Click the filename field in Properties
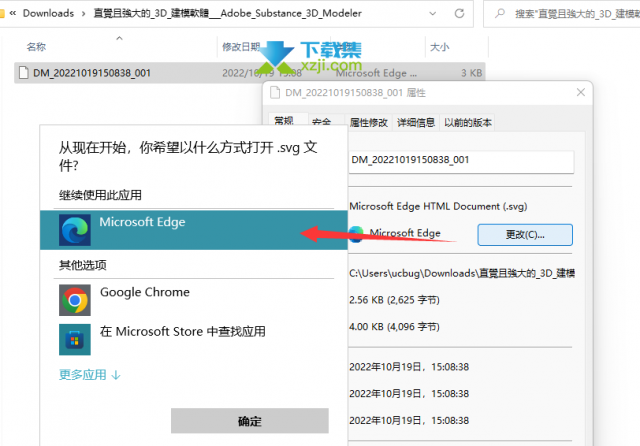 tap(461, 162)
